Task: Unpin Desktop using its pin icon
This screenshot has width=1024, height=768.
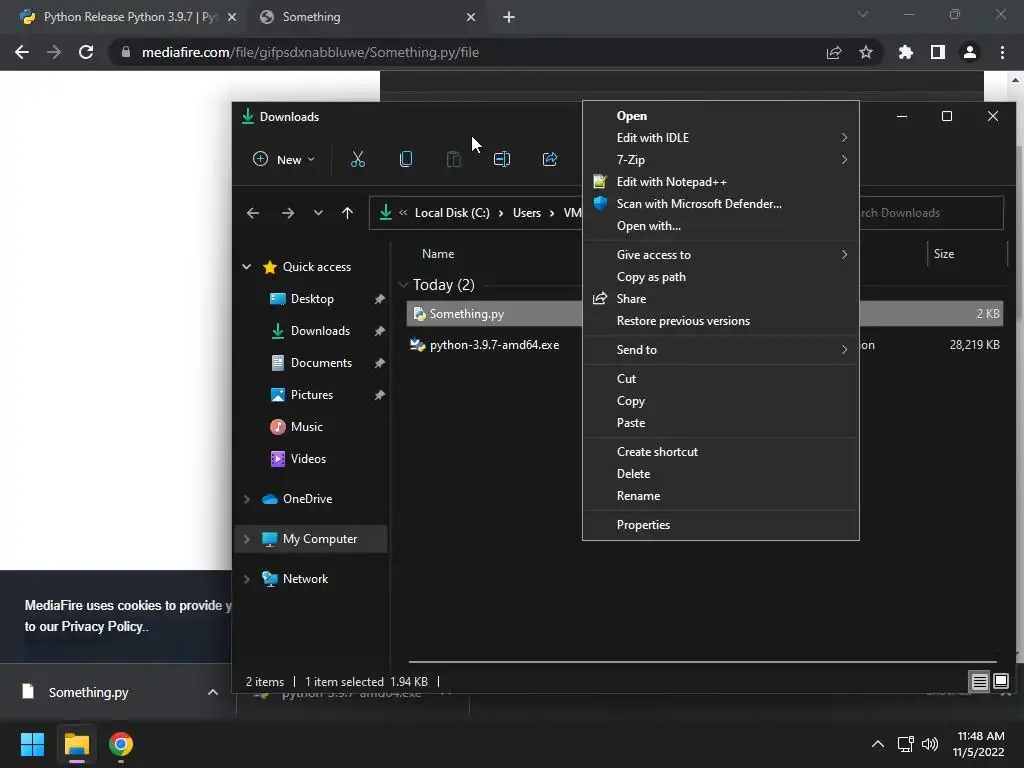Action: tap(379, 299)
